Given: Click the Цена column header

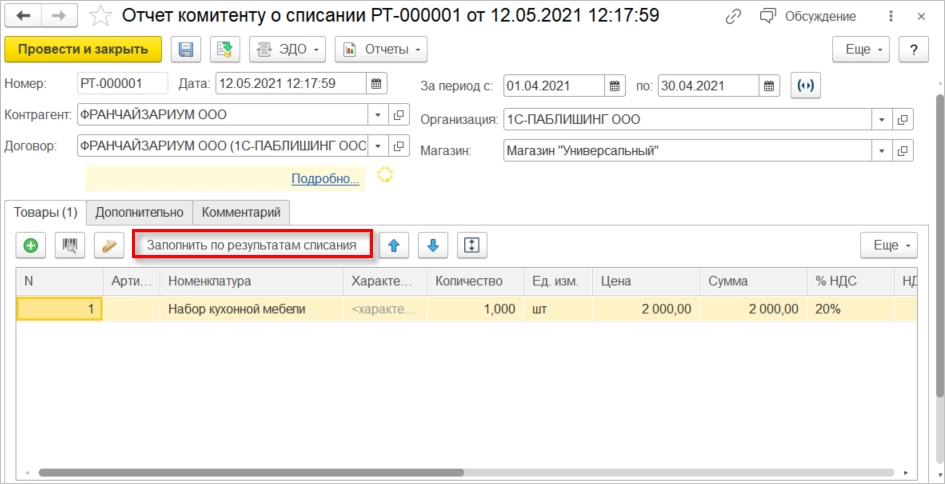Looking at the screenshot, I should click(x=646, y=281).
